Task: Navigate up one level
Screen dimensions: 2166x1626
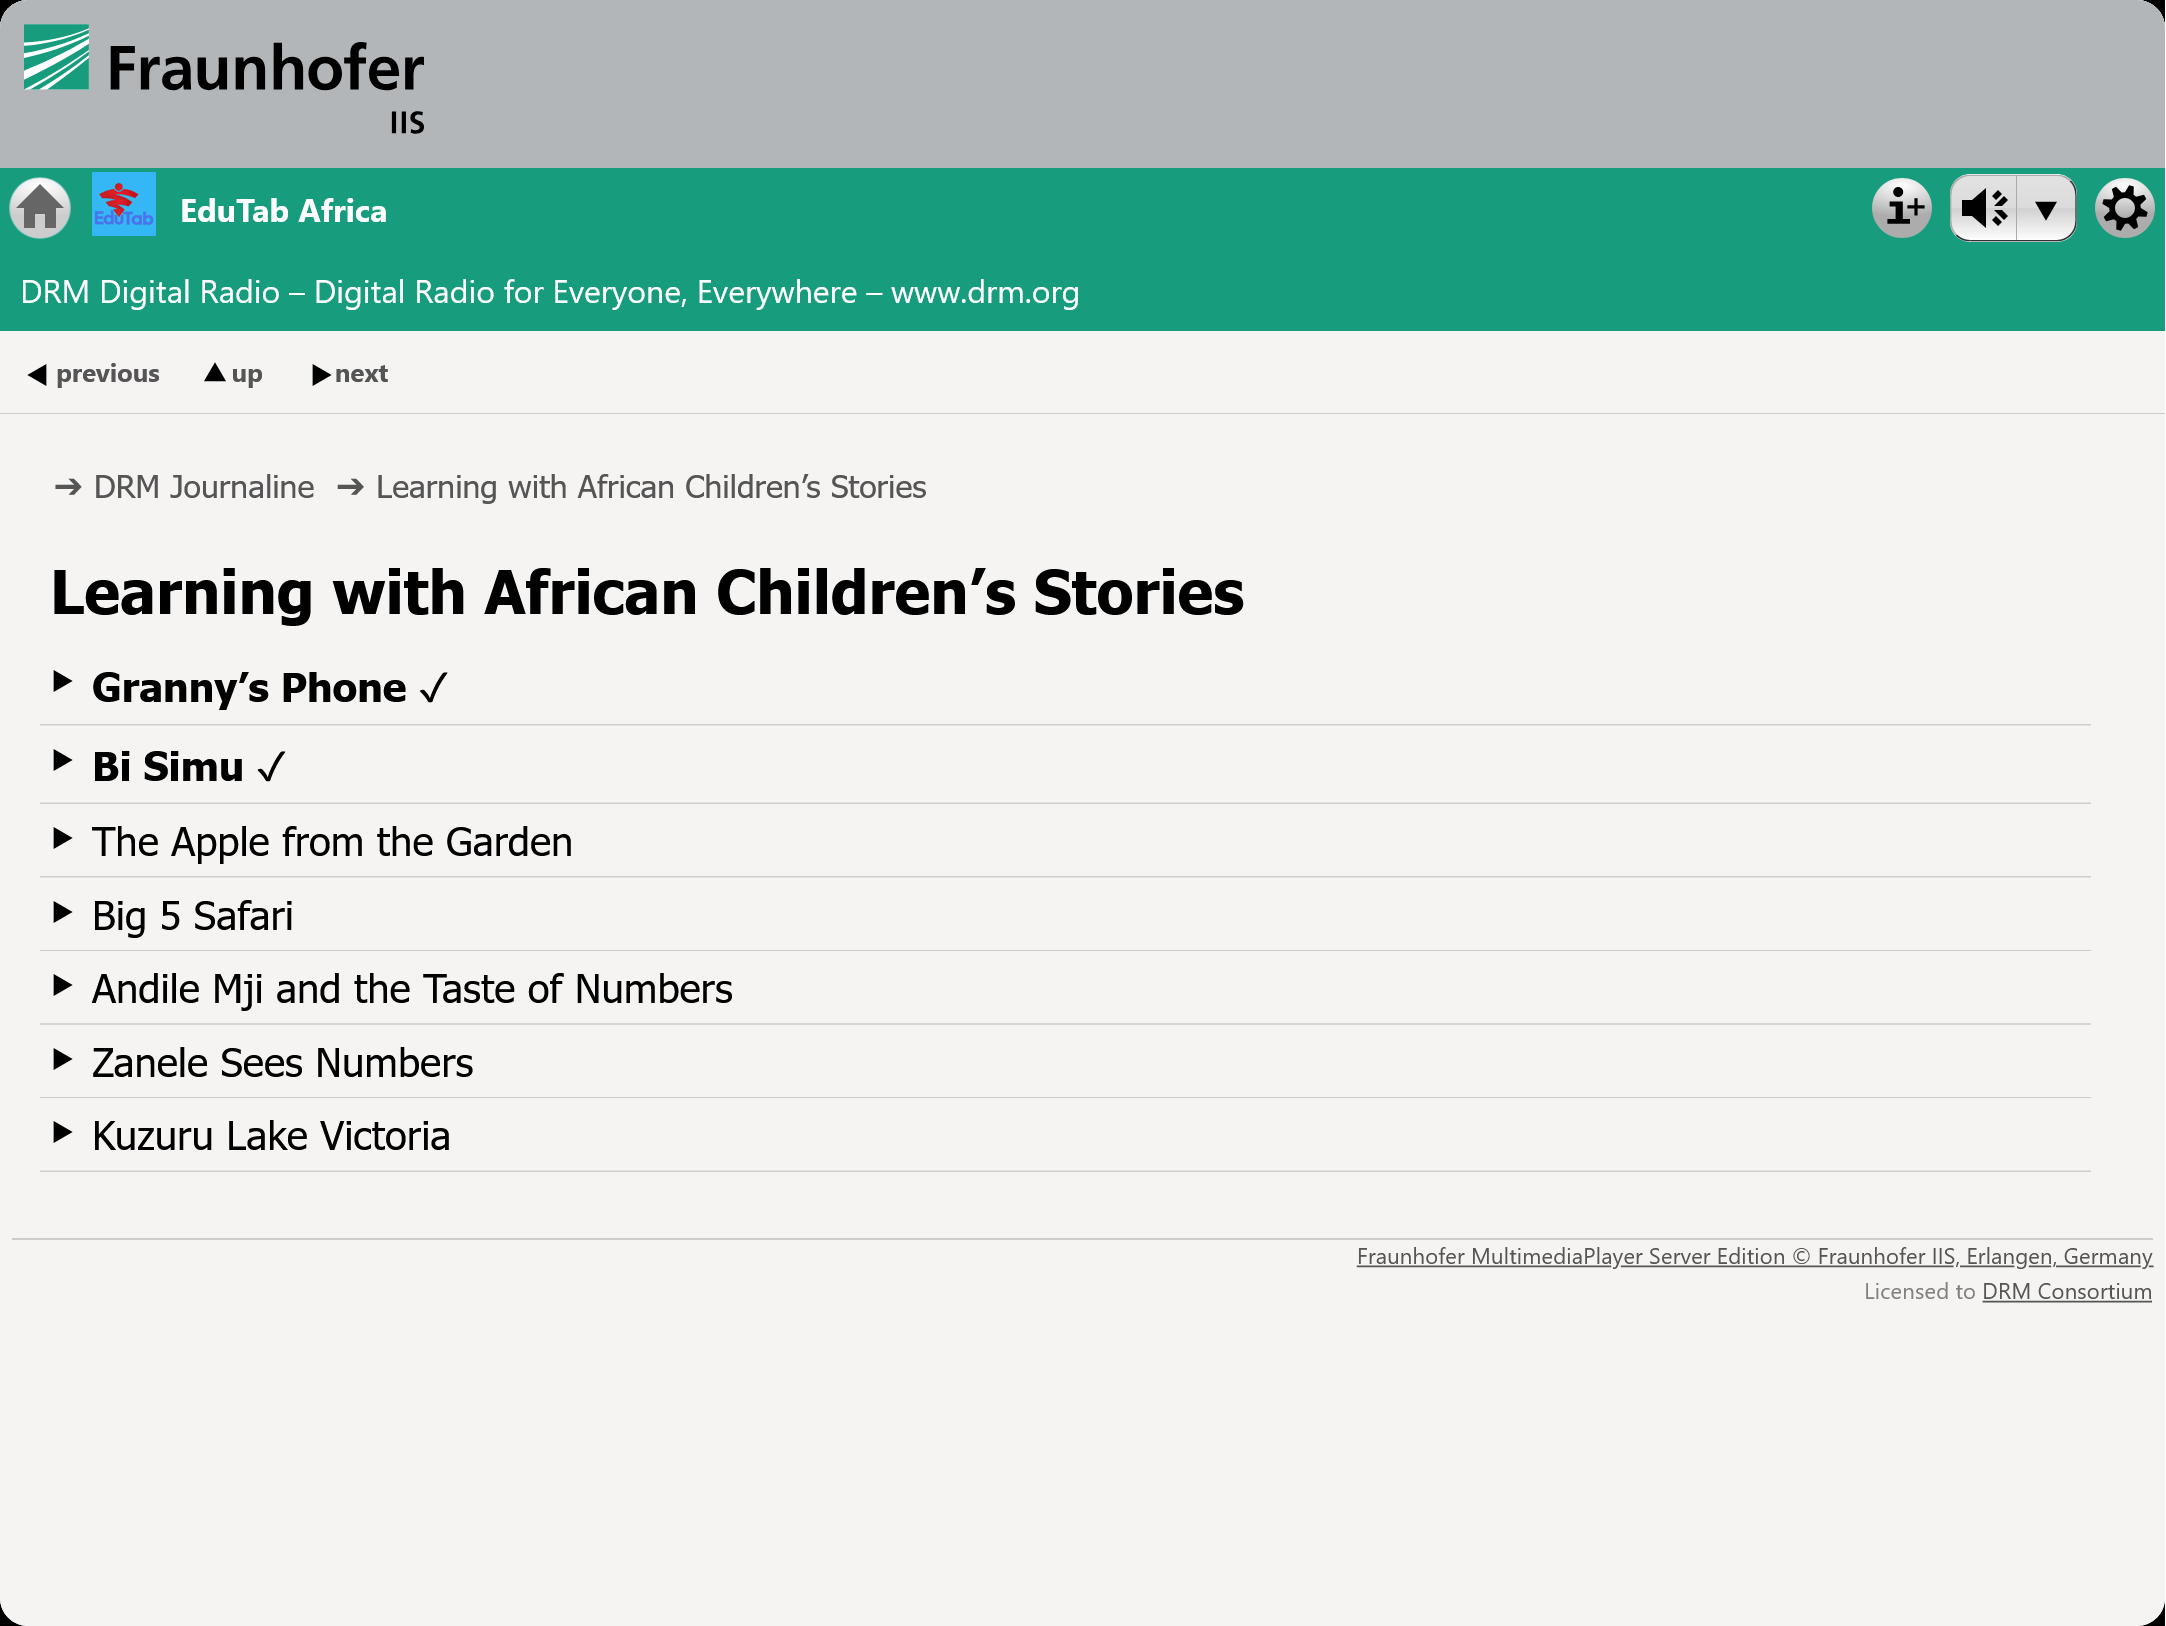Action: pyautogui.click(x=234, y=374)
